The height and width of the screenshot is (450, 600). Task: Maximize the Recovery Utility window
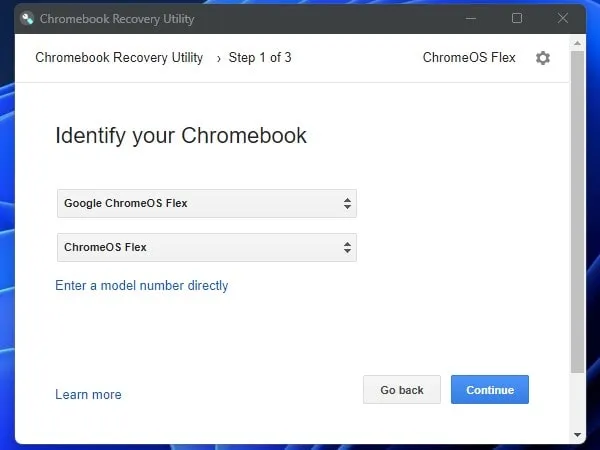coord(517,18)
